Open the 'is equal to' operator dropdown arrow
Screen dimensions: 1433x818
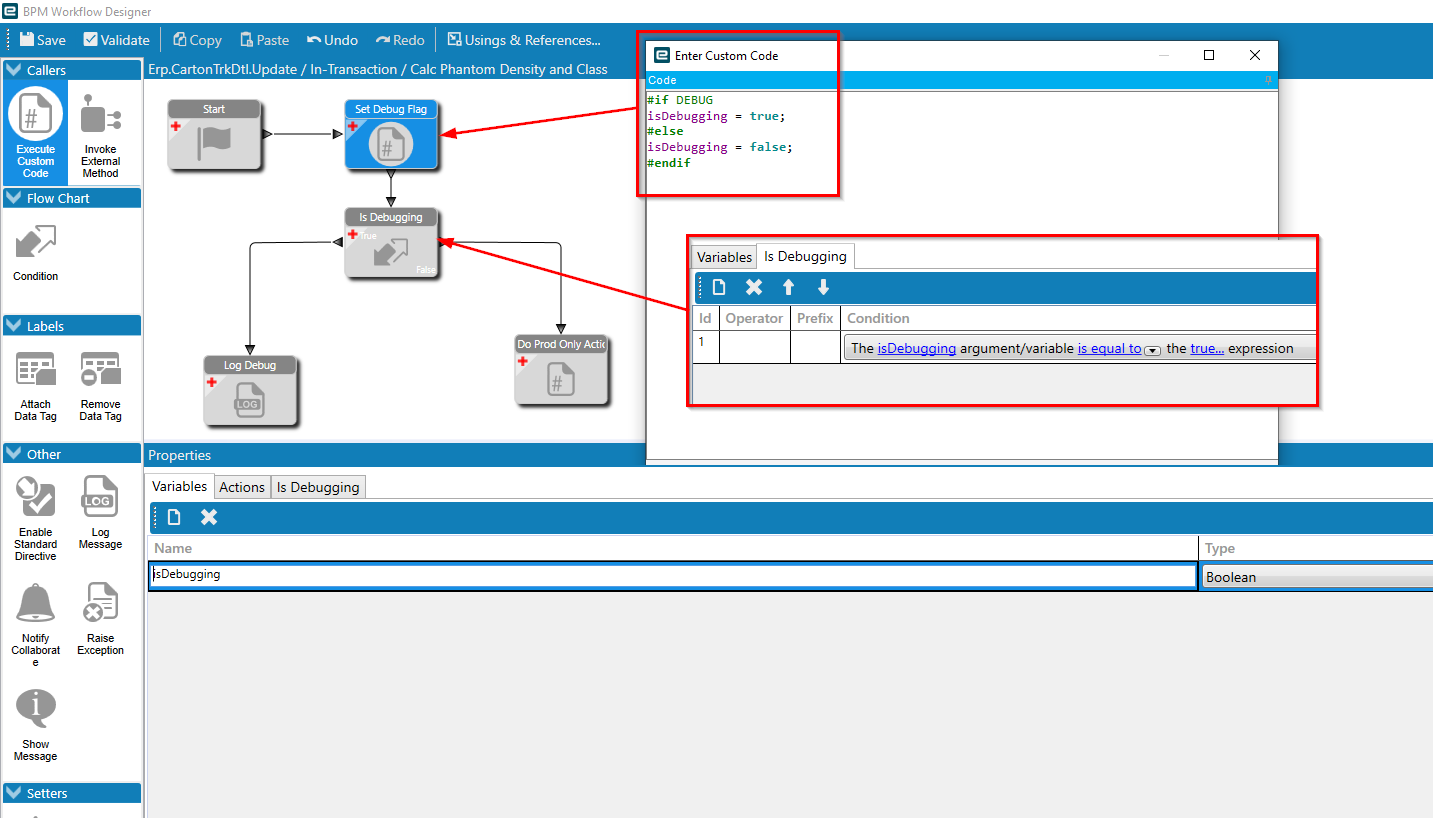click(x=1152, y=350)
